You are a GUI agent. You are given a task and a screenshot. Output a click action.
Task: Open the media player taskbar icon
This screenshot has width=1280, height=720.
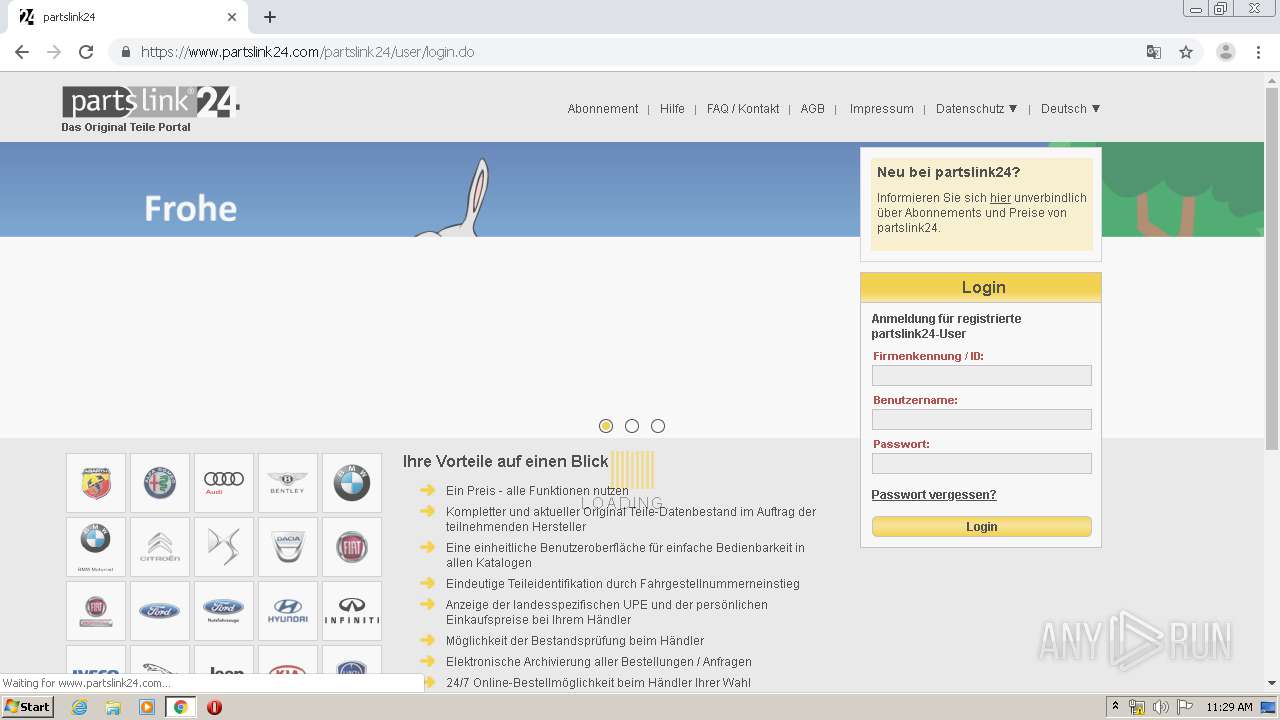(x=147, y=707)
